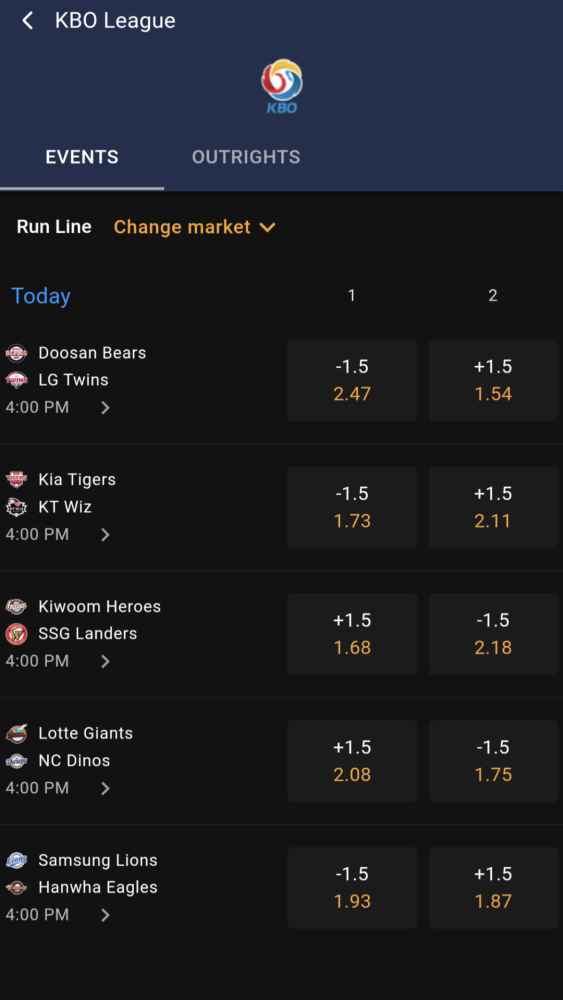Open the Kiwoom Heroes match name
The height and width of the screenshot is (1000, 563).
[99, 607]
